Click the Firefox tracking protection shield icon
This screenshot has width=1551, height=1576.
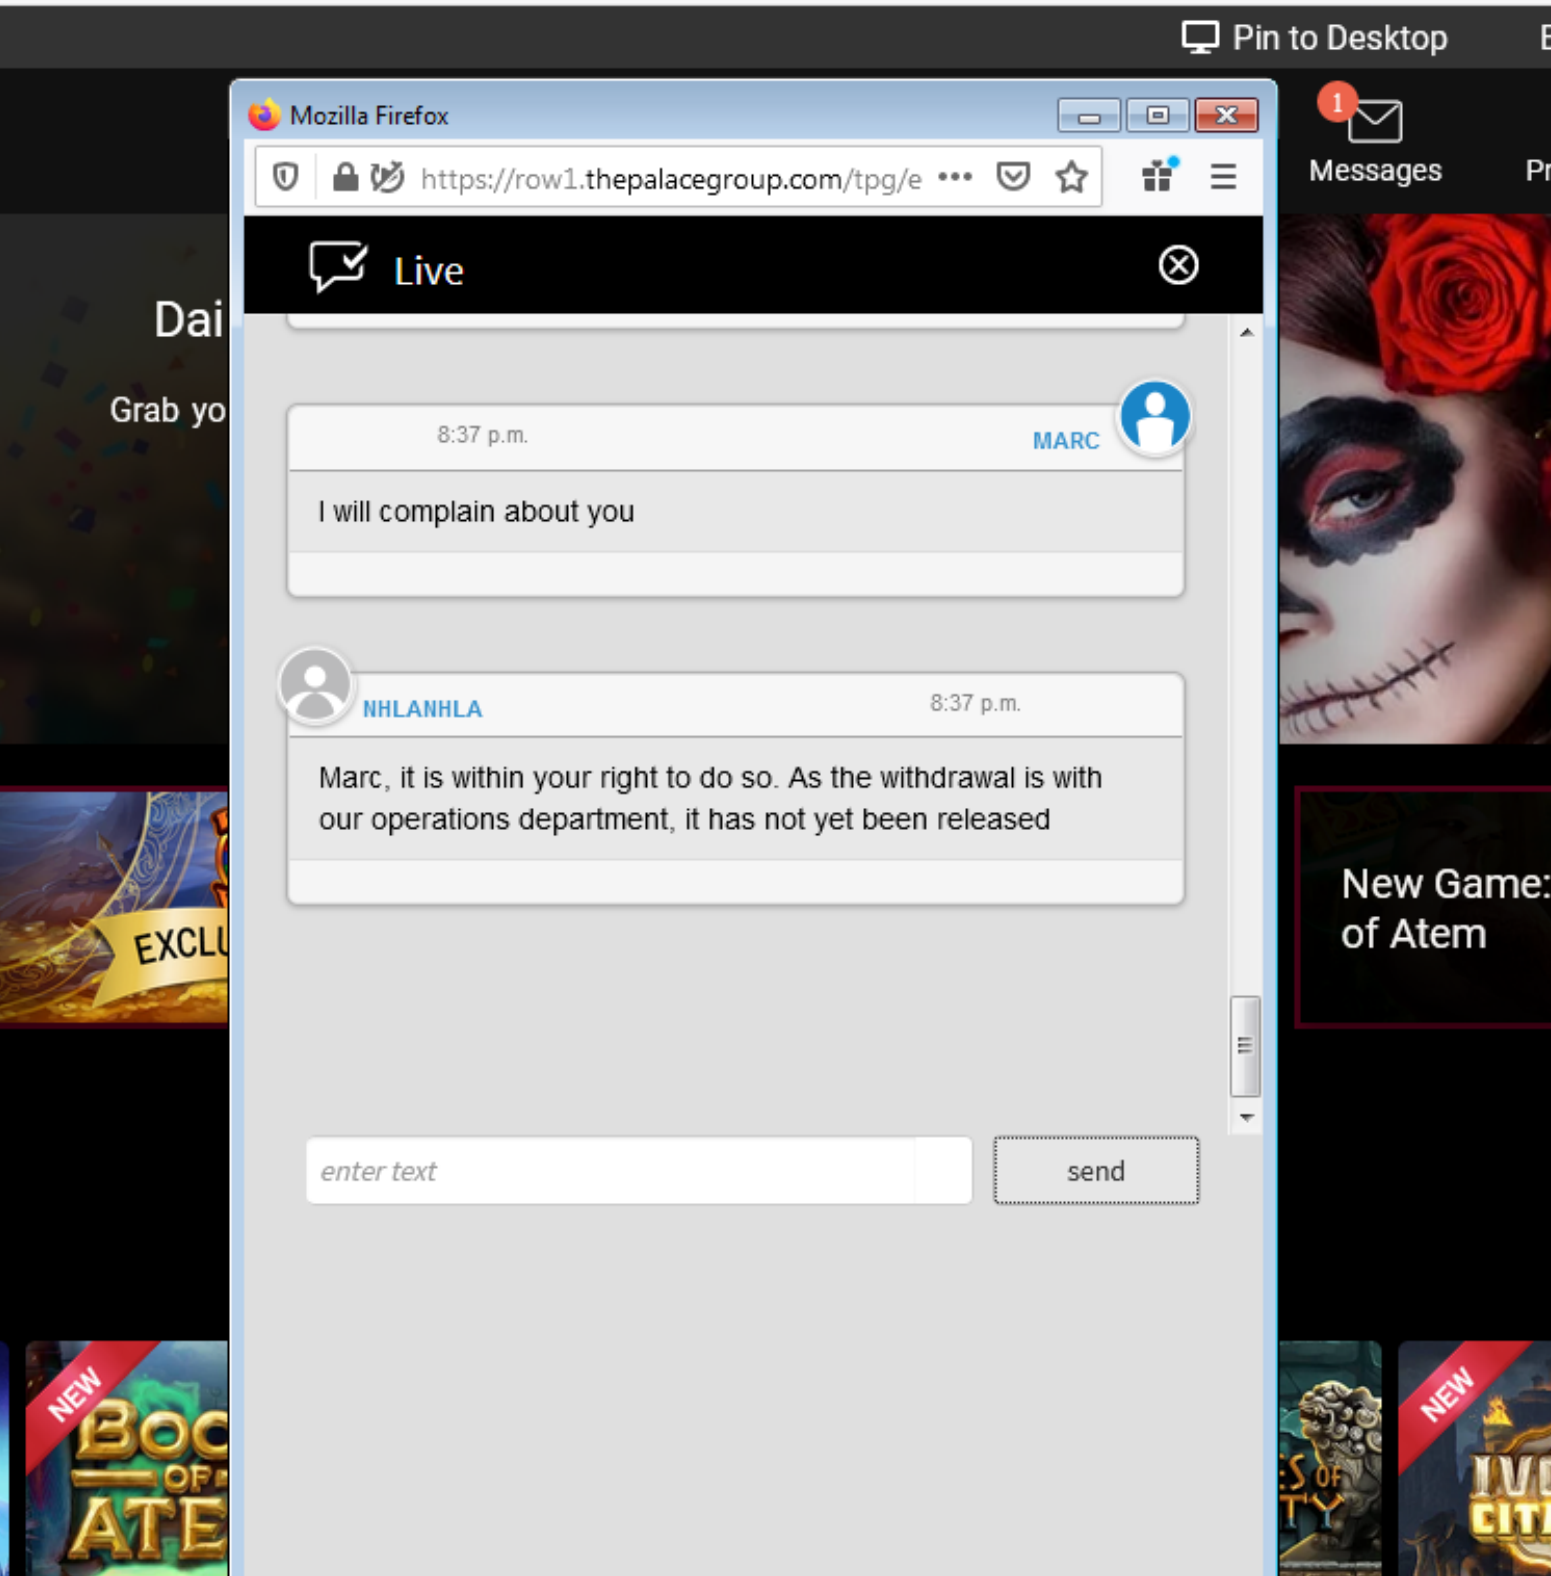(x=286, y=178)
